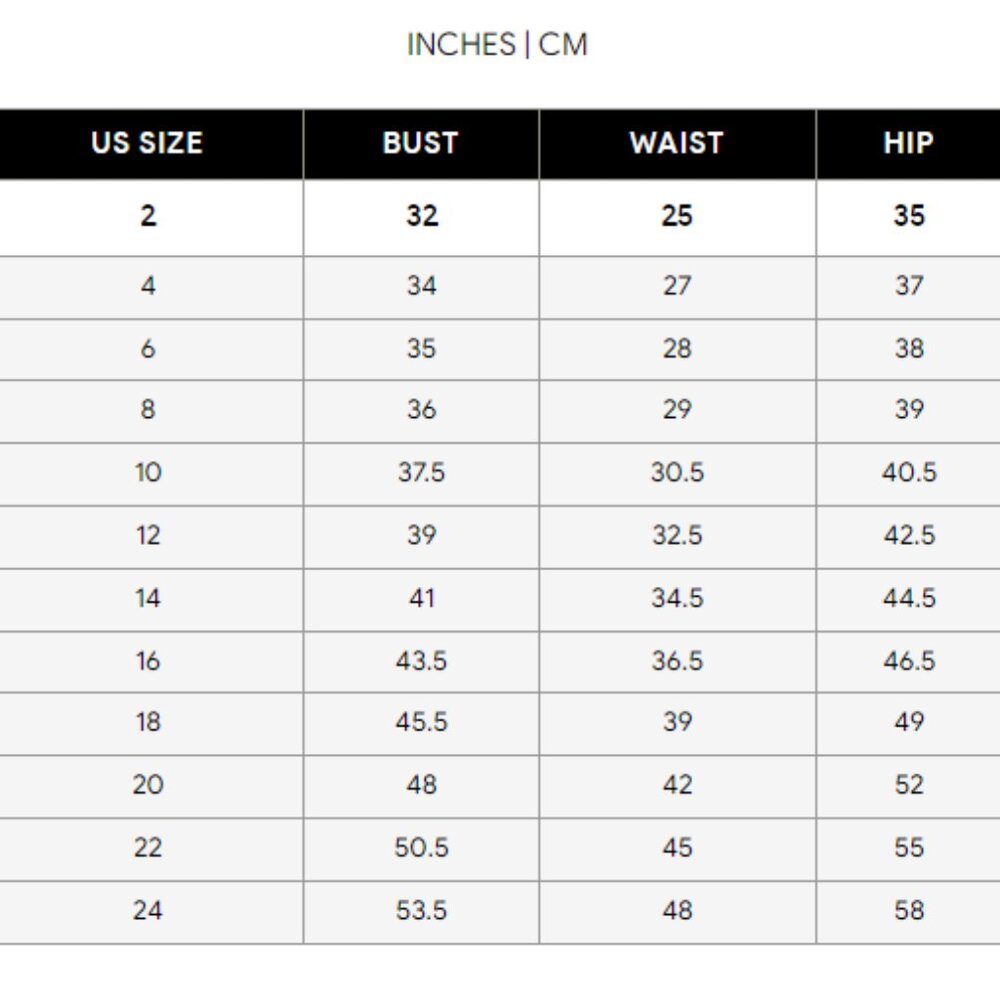Select US size 4 cell
This screenshot has height=1000, width=1000.
click(x=148, y=286)
